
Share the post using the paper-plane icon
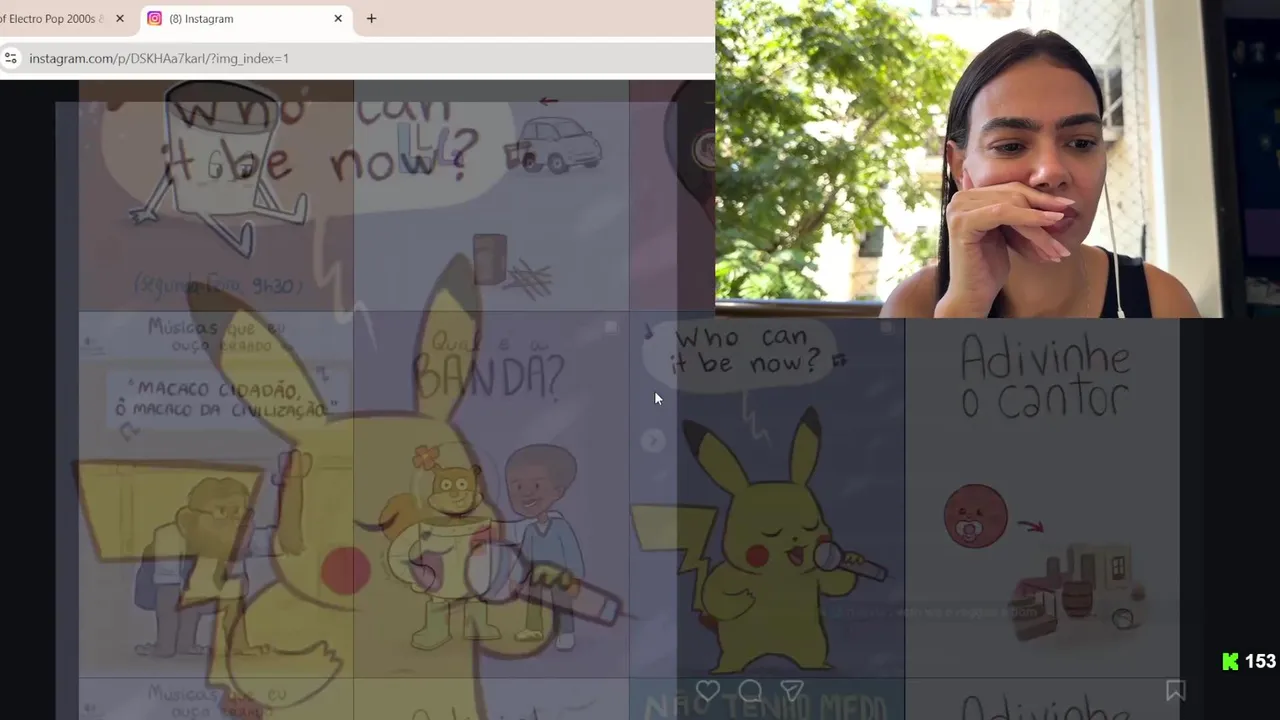792,691
